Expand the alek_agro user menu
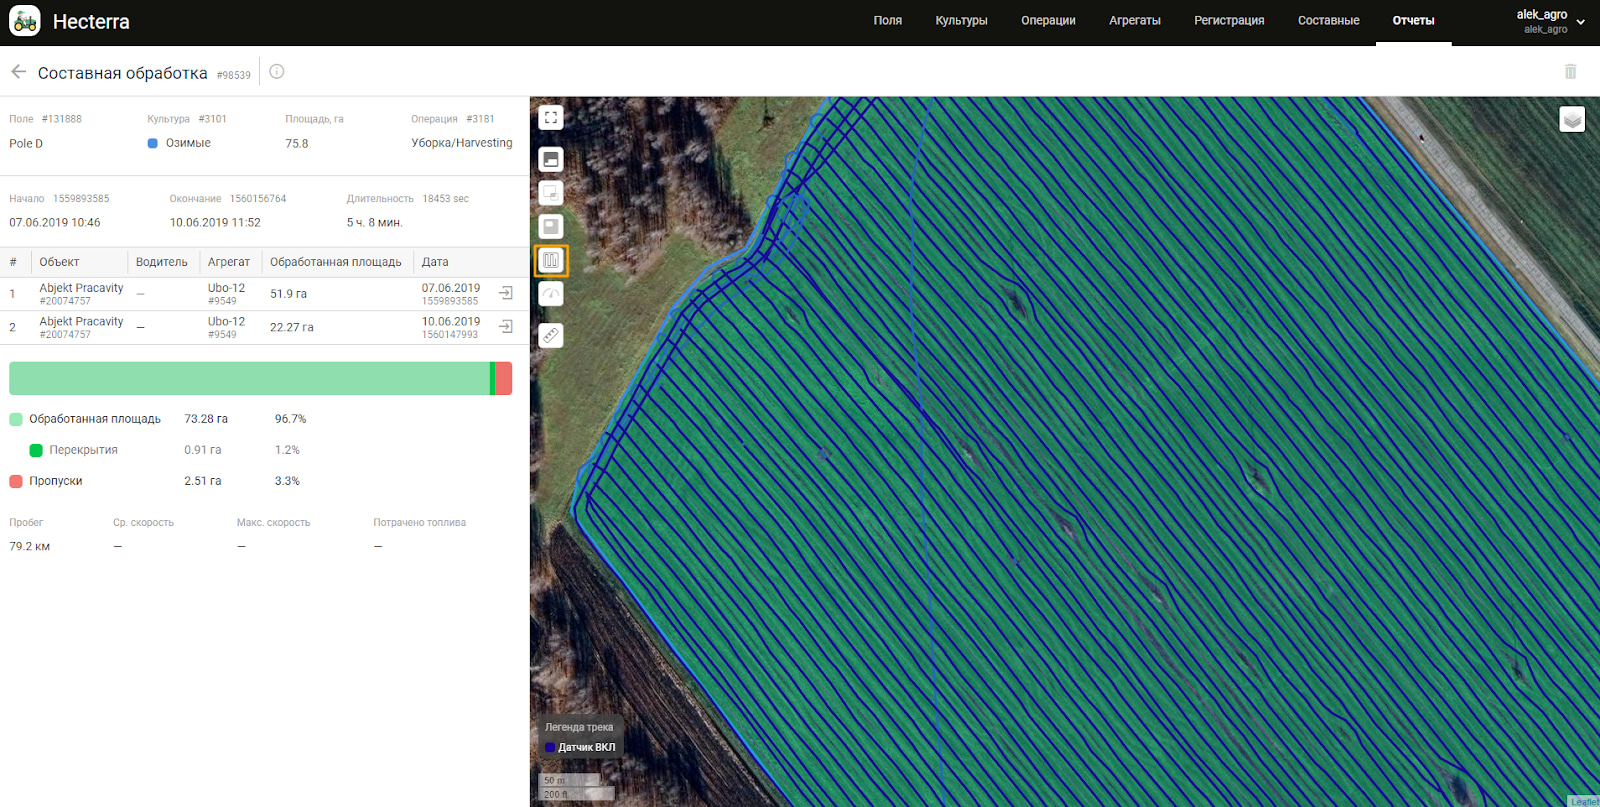 1580,21
